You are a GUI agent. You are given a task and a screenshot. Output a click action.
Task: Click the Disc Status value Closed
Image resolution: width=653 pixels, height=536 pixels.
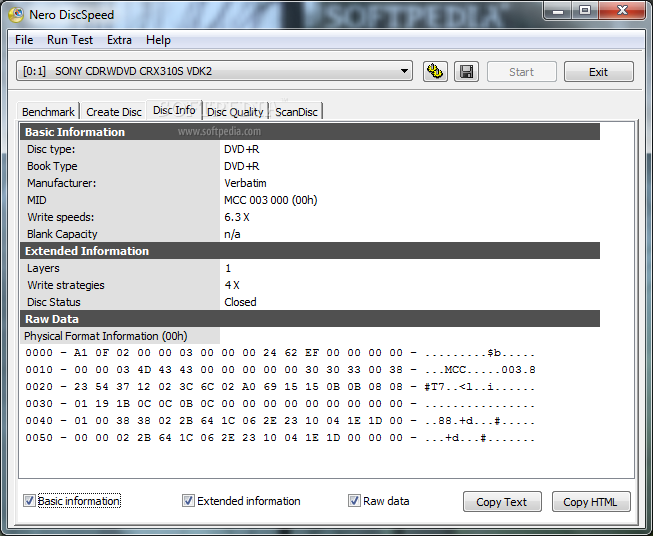point(240,302)
